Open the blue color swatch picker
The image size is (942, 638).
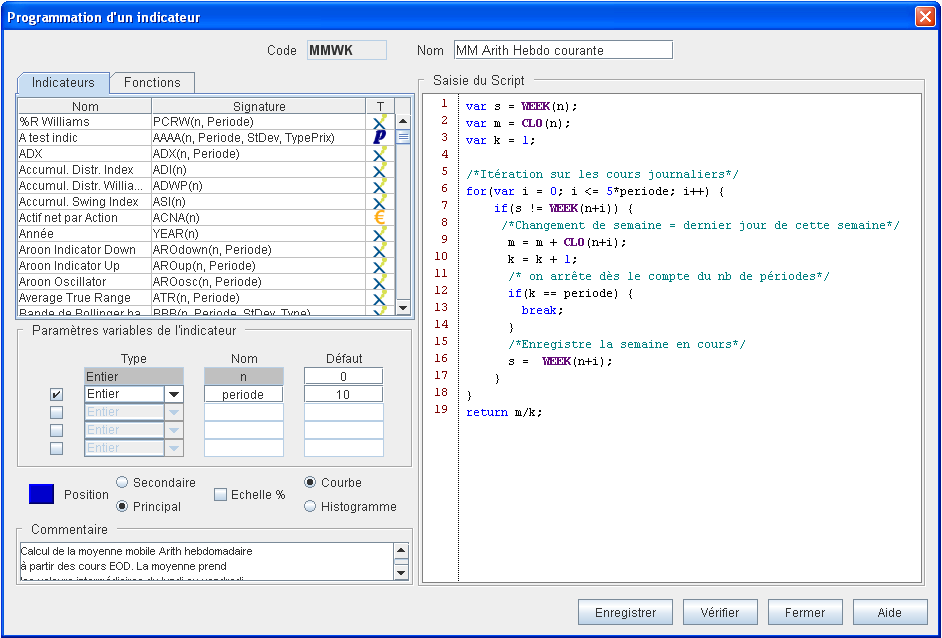coord(41,494)
